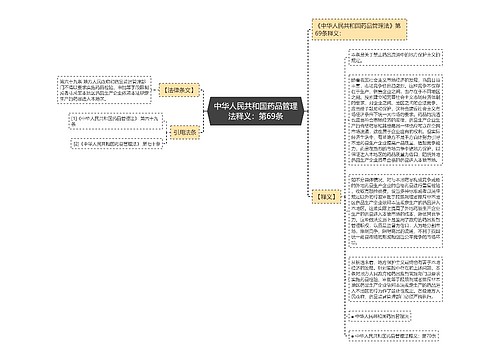Open the bulleted 释义:第70条 node

tap(393, 336)
